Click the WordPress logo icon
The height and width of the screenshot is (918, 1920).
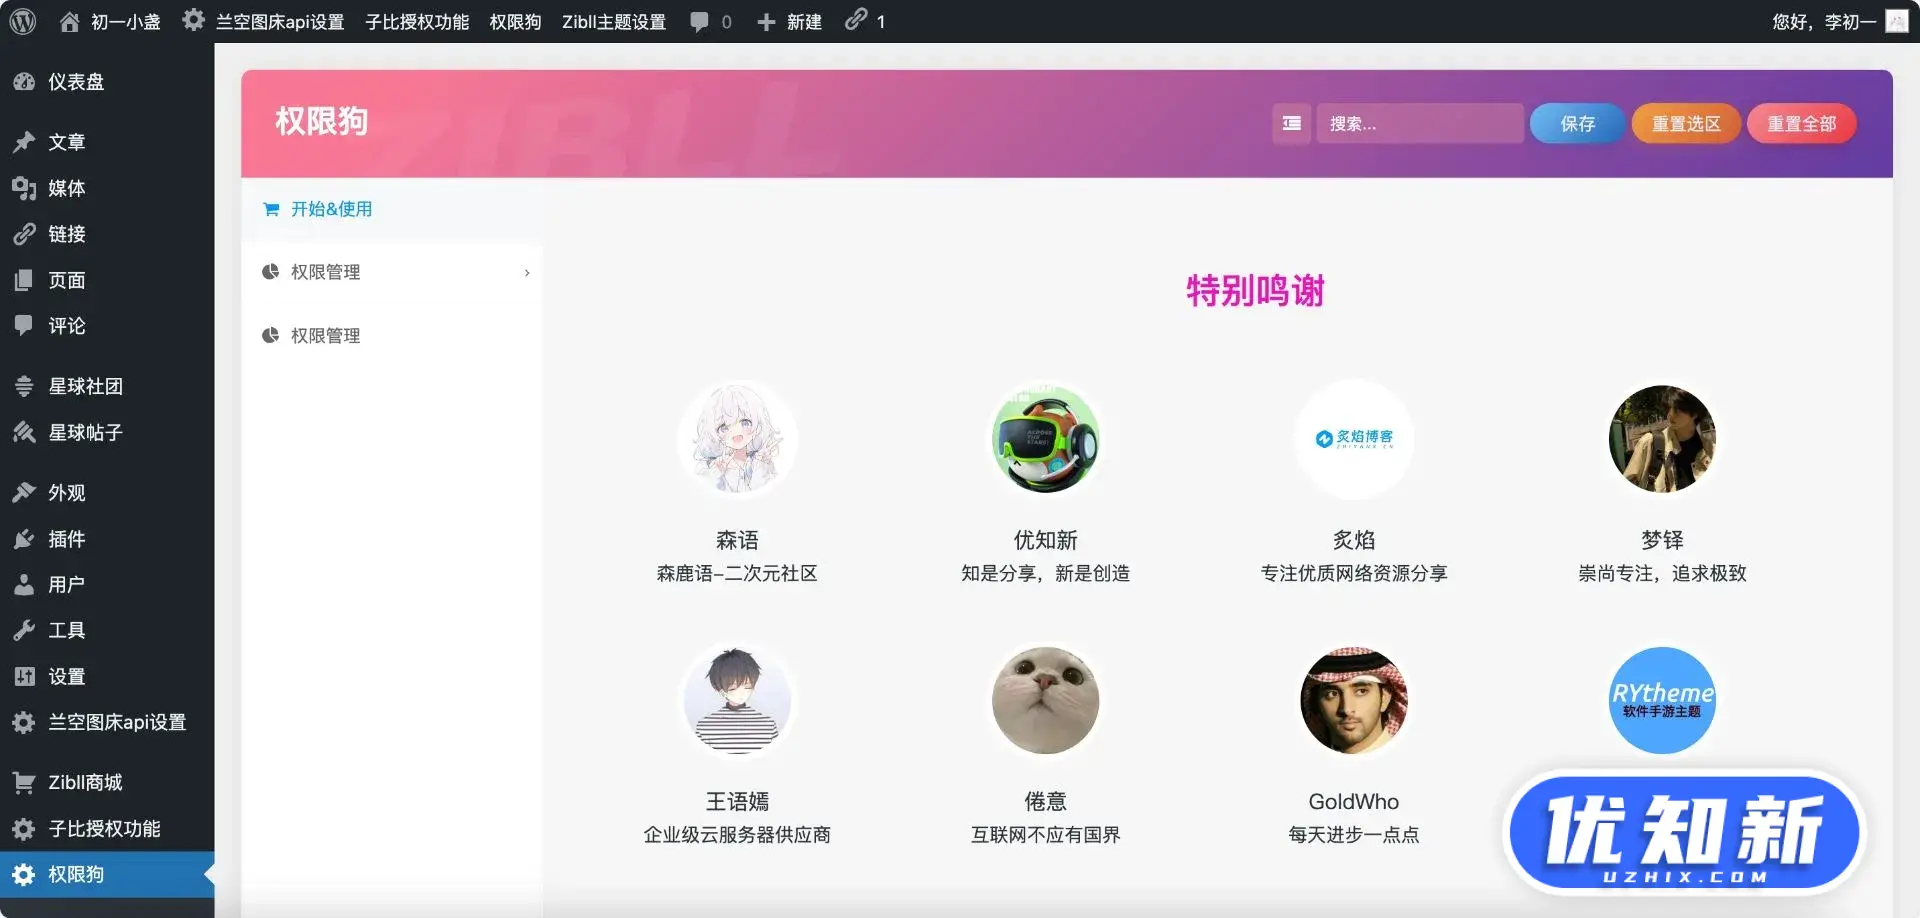tap(22, 21)
